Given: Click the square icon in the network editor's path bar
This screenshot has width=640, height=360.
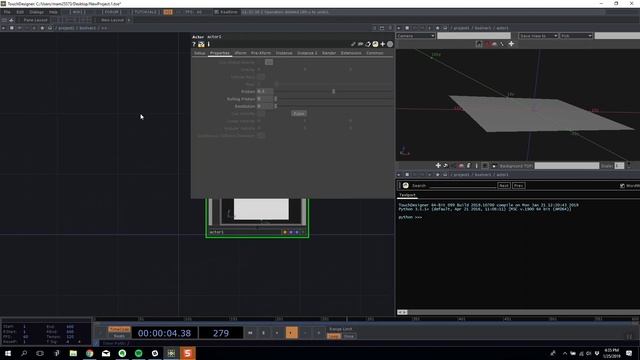Looking at the screenshot, I should [x=11, y=28].
